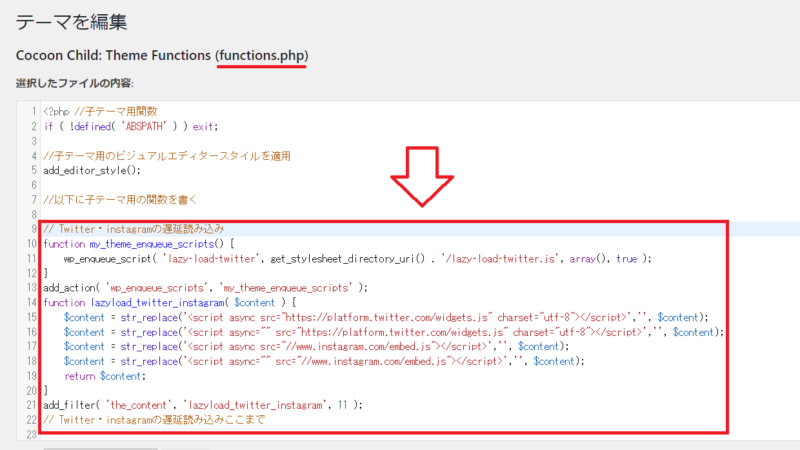Click the 'return $content;' line

pyautogui.click(x=105, y=376)
